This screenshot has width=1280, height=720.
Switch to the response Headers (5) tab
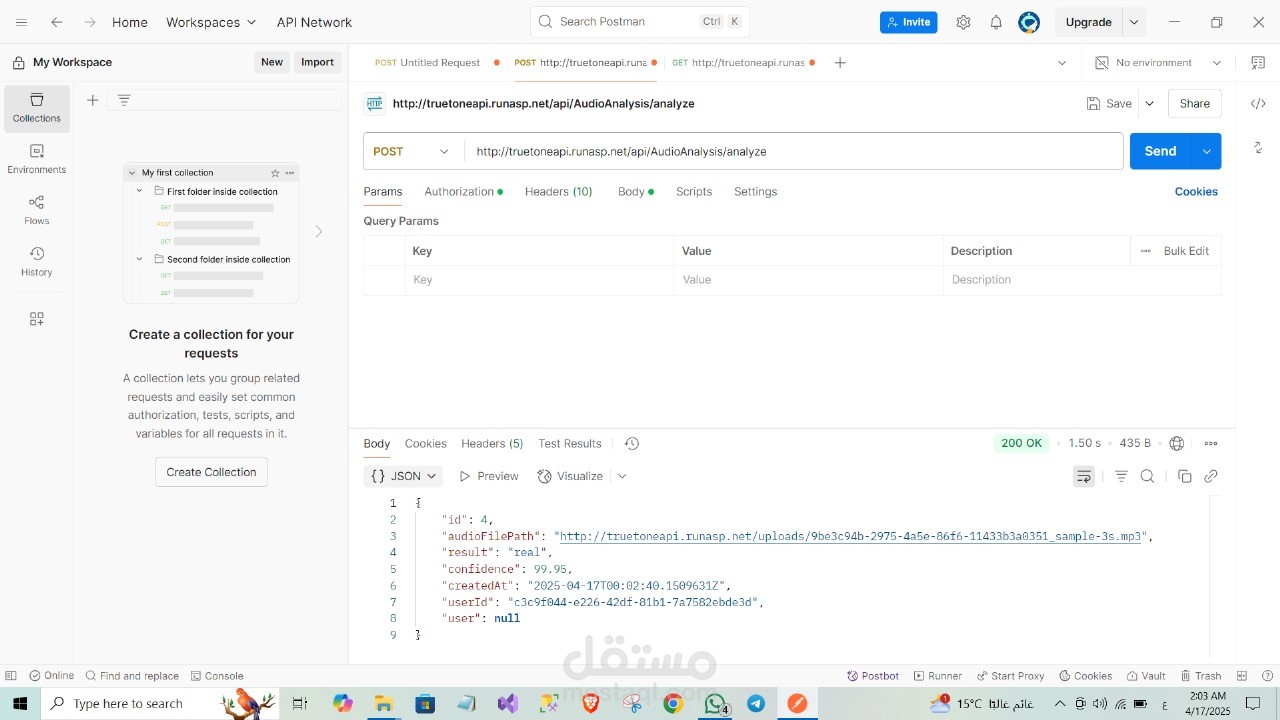tap(492, 444)
